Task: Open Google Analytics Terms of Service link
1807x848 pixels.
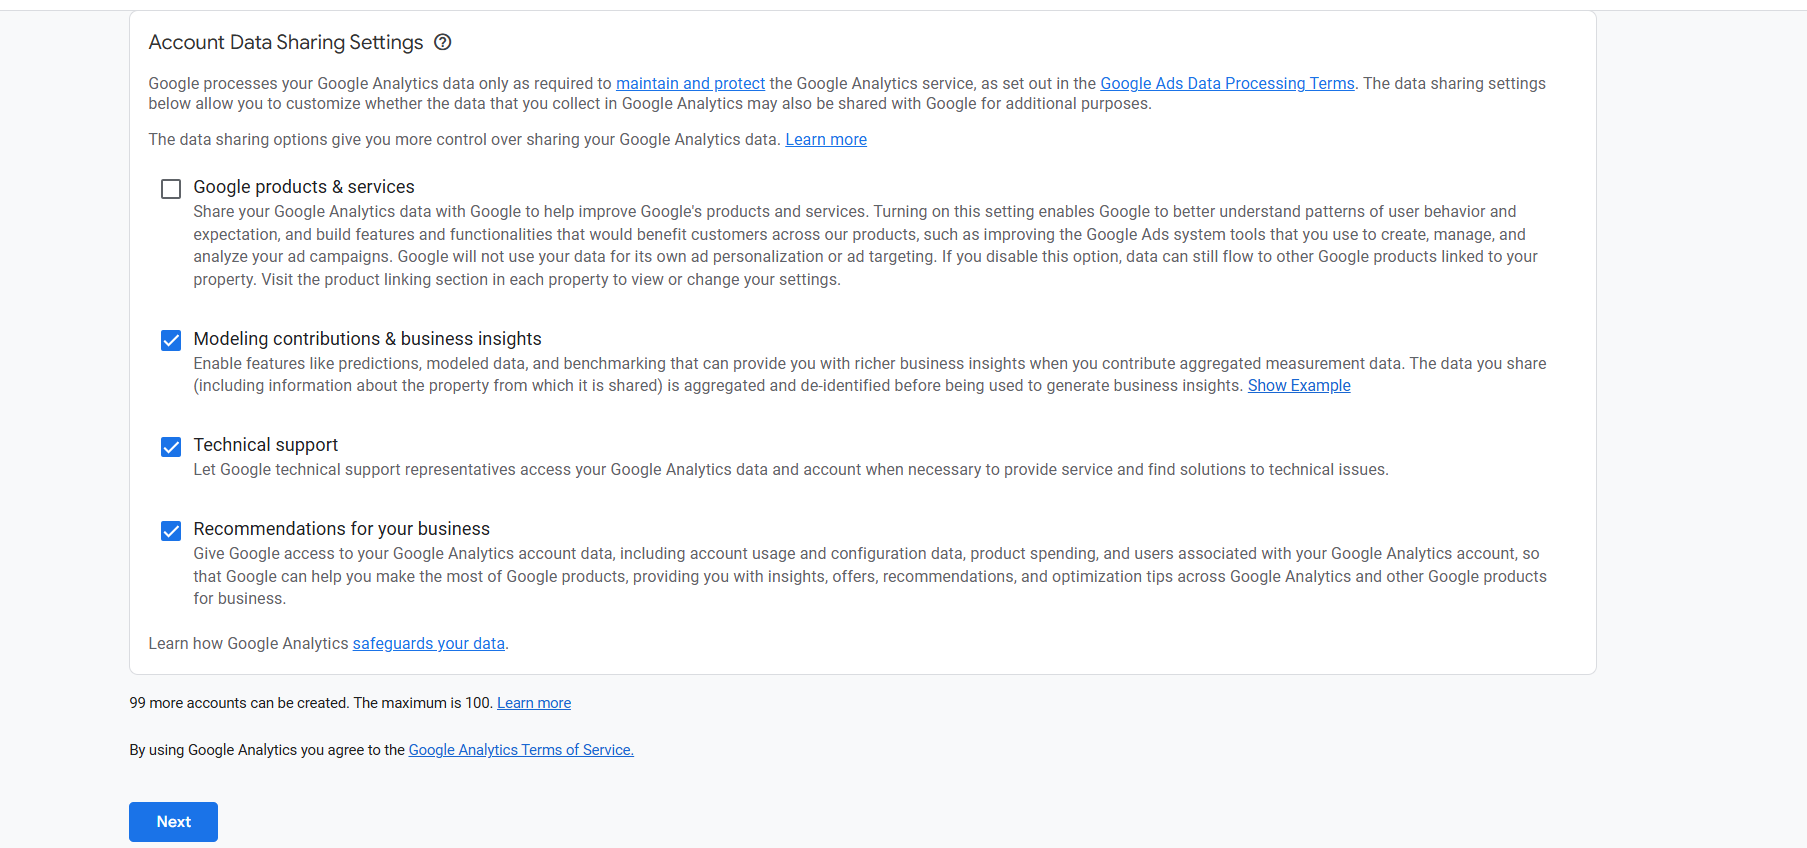Action: [x=521, y=750]
